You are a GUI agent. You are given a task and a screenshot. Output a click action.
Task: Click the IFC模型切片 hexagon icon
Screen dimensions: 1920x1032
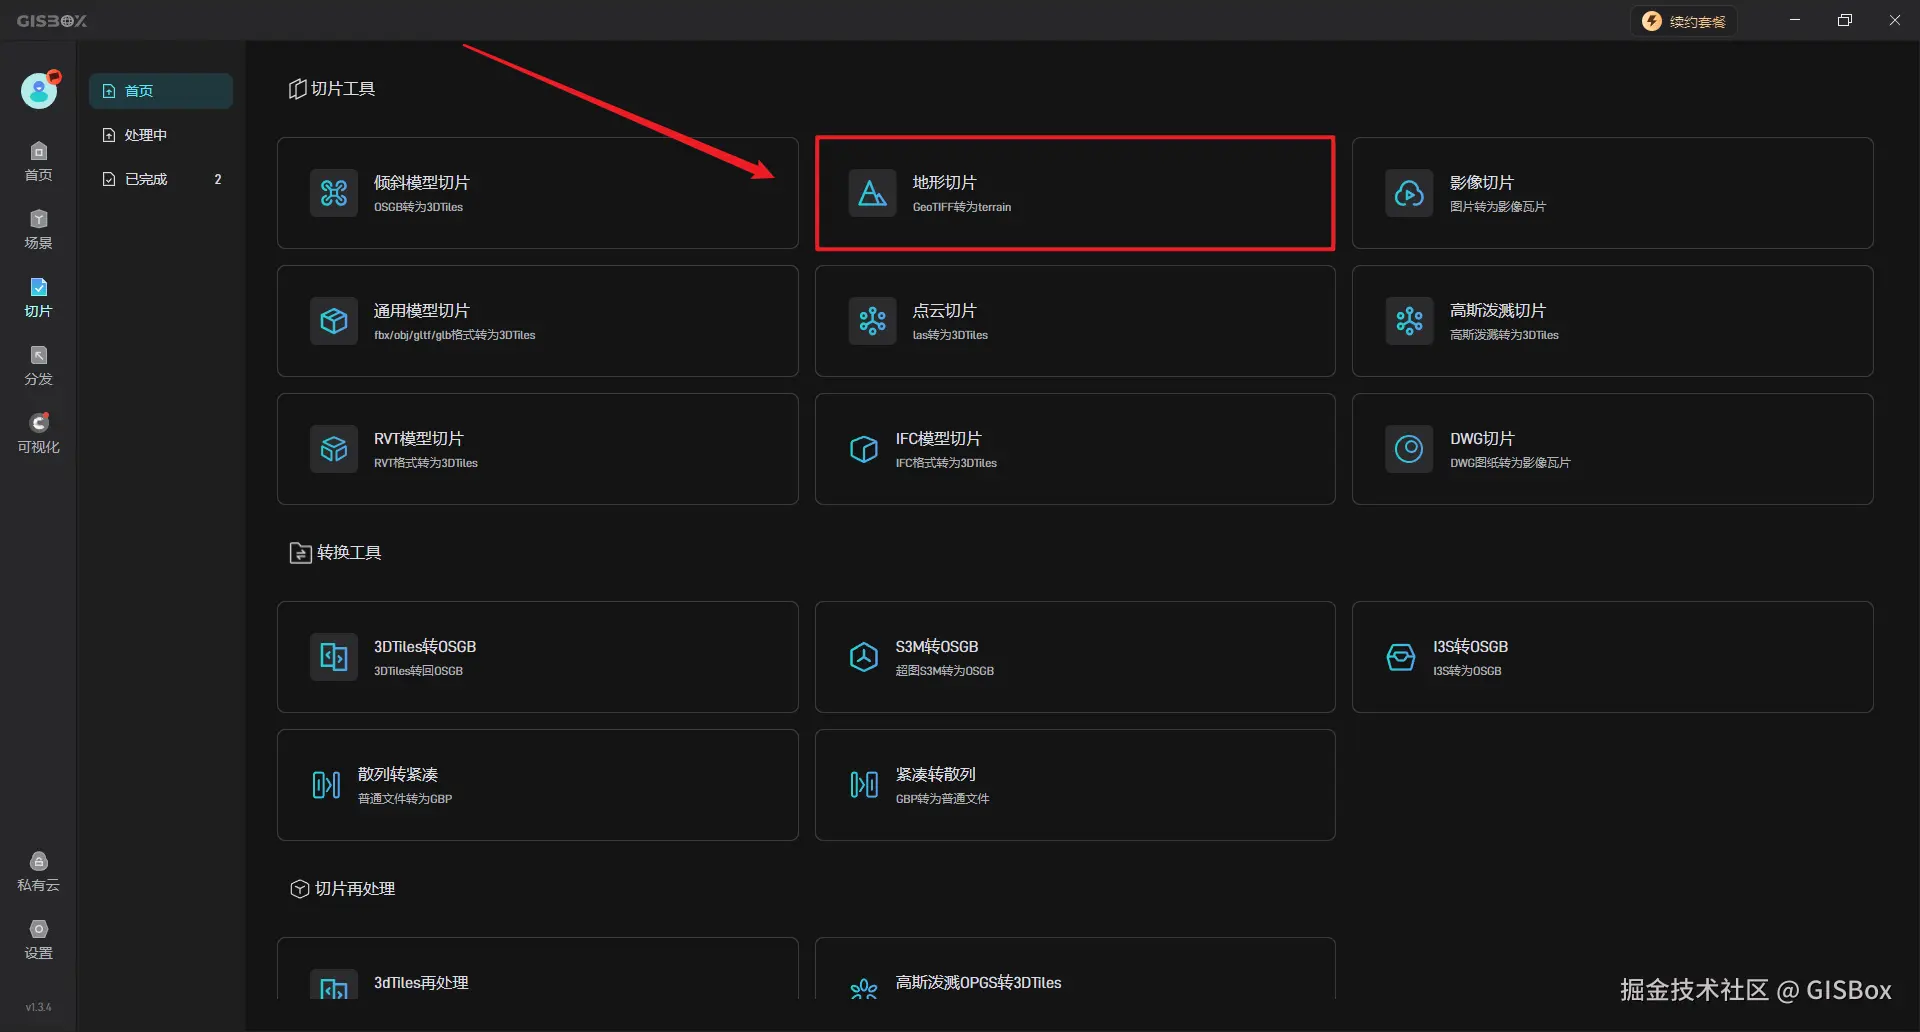coord(864,449)
